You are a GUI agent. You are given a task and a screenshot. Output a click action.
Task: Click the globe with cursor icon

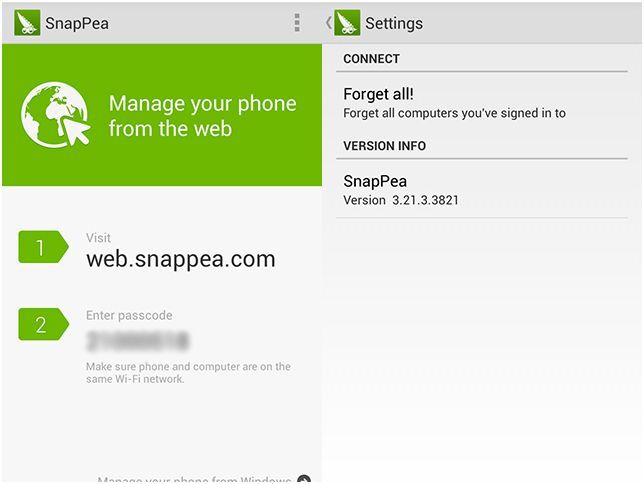(54, 116)
